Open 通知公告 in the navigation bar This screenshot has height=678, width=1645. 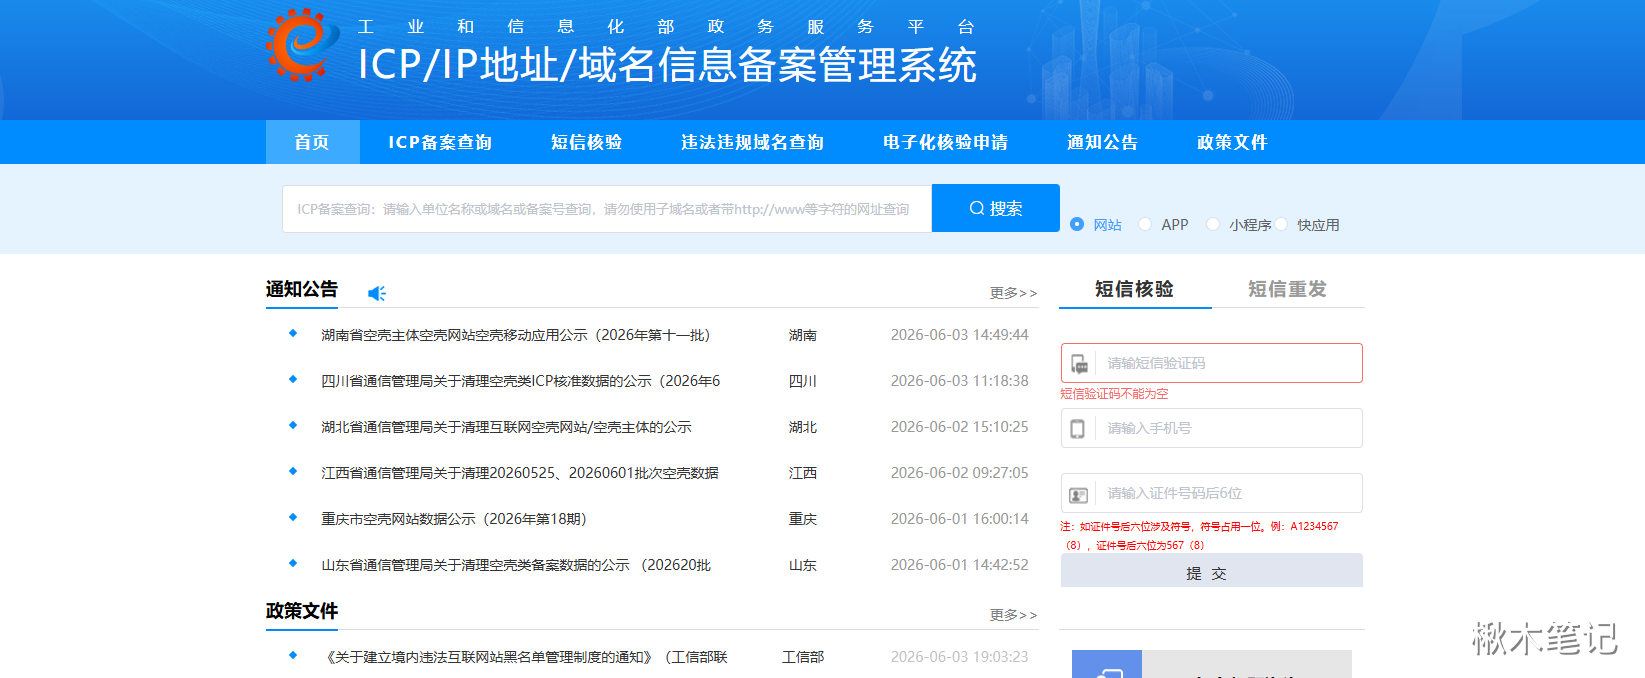point(1102,142)
